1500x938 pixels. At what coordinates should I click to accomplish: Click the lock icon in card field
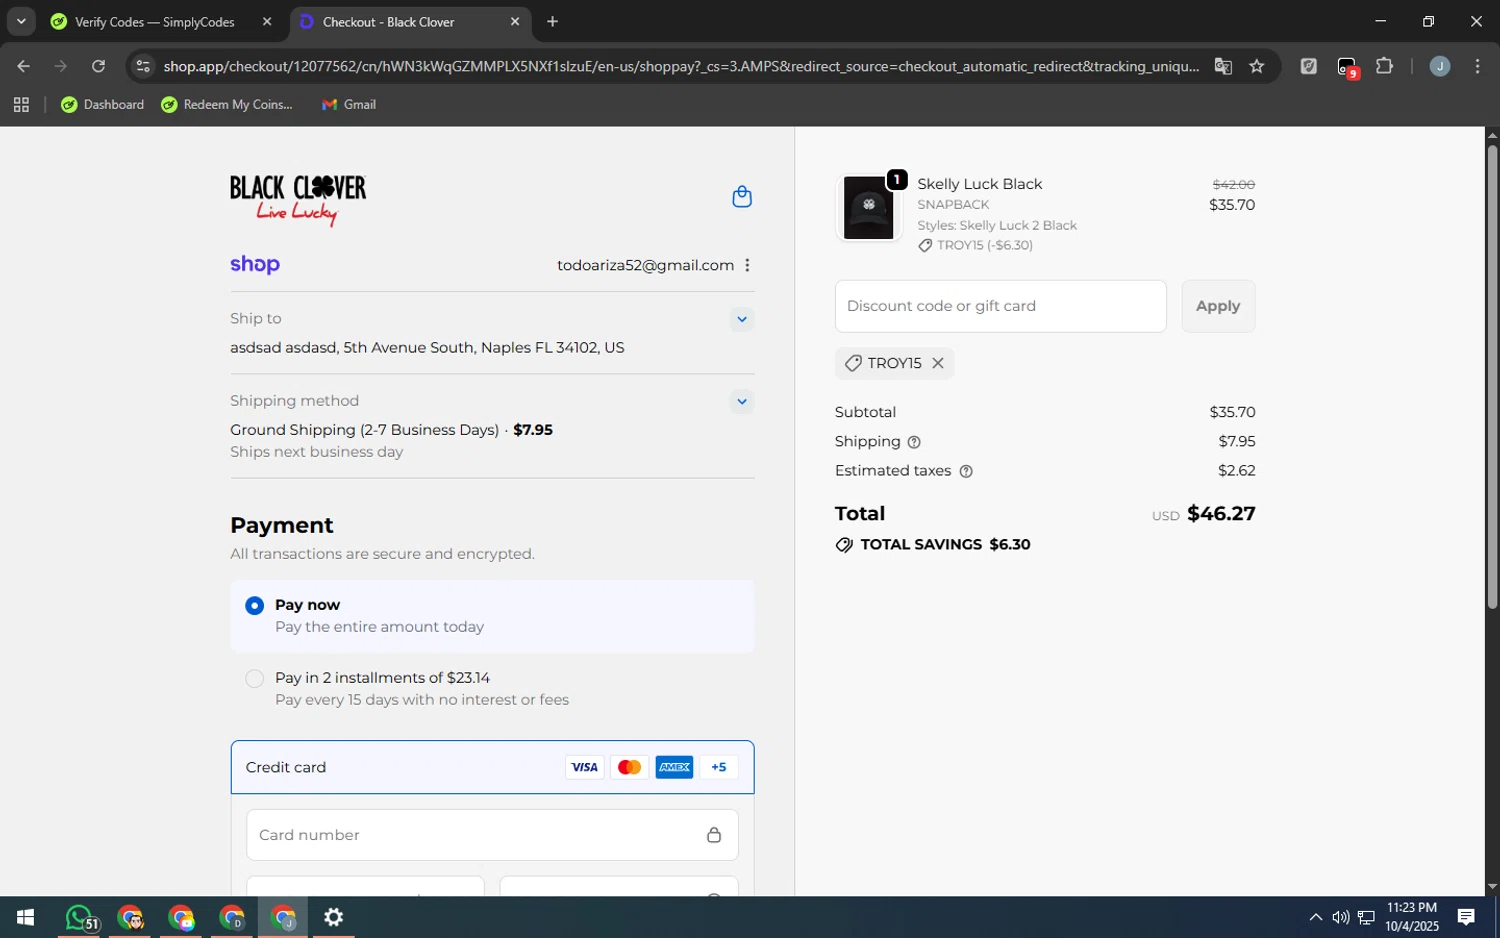pyautogui.click(x=714, y=835)
